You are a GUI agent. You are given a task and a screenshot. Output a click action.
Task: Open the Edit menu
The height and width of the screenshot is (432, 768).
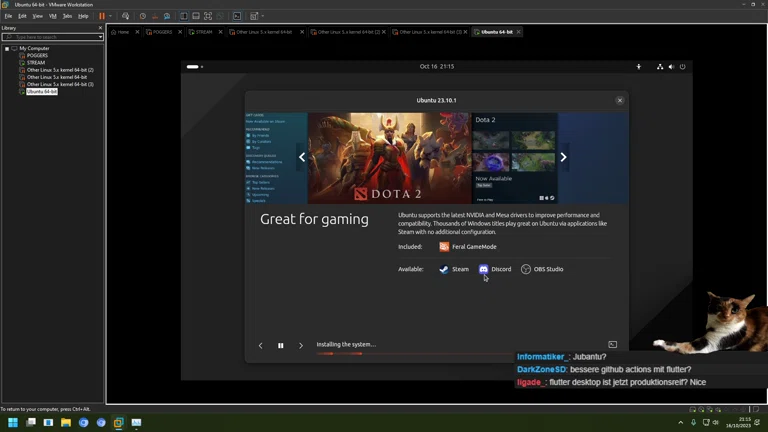pyautogui.click(x=23, y=16)
